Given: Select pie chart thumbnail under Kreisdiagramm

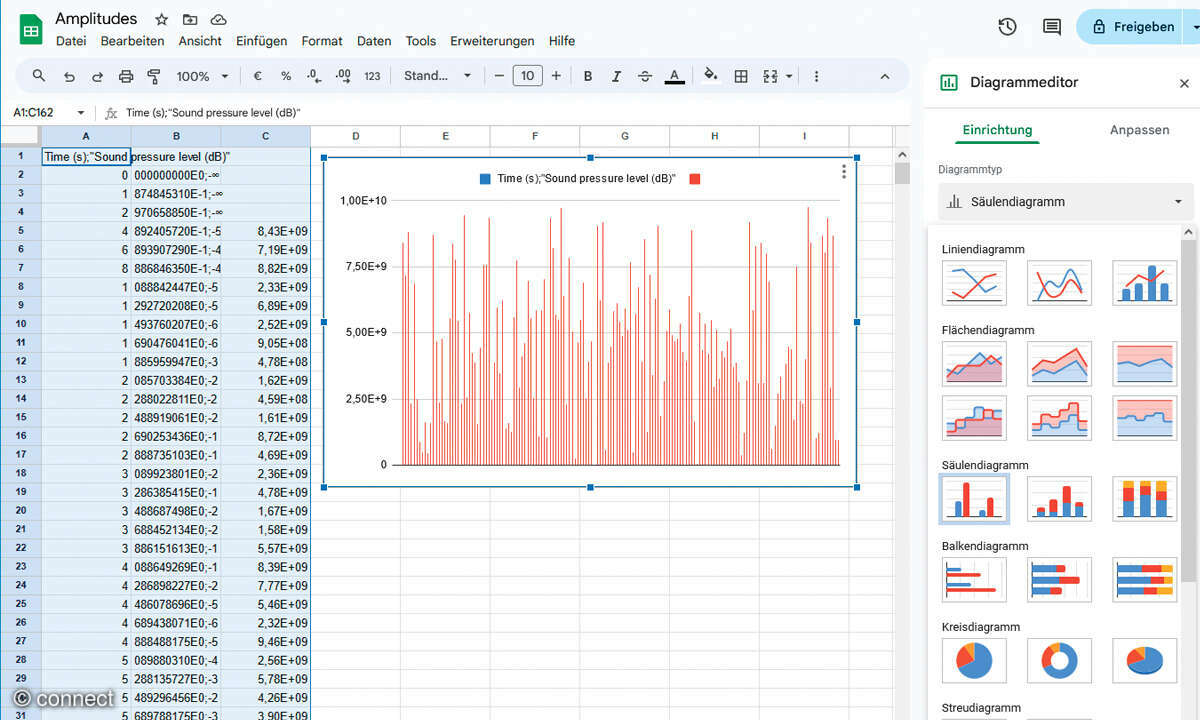Looking at the screenshot, I should click(x=975, y=661).
